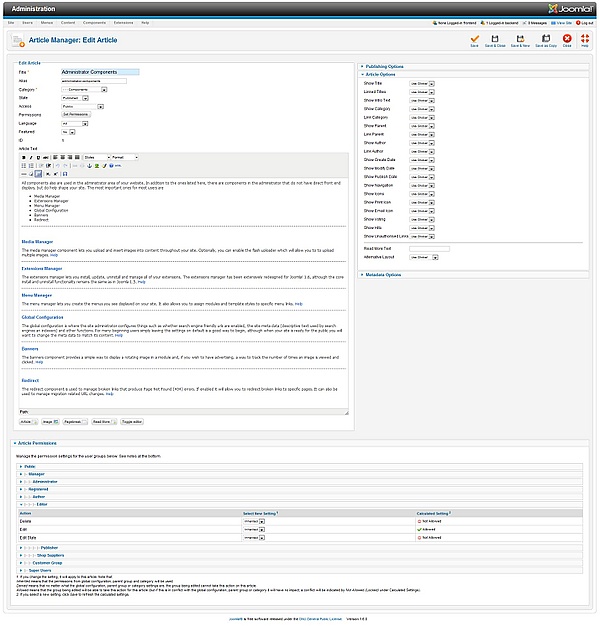Viewport: 600px width, 626px height.
Task: Open the Content menu
Action: [66, 21]
